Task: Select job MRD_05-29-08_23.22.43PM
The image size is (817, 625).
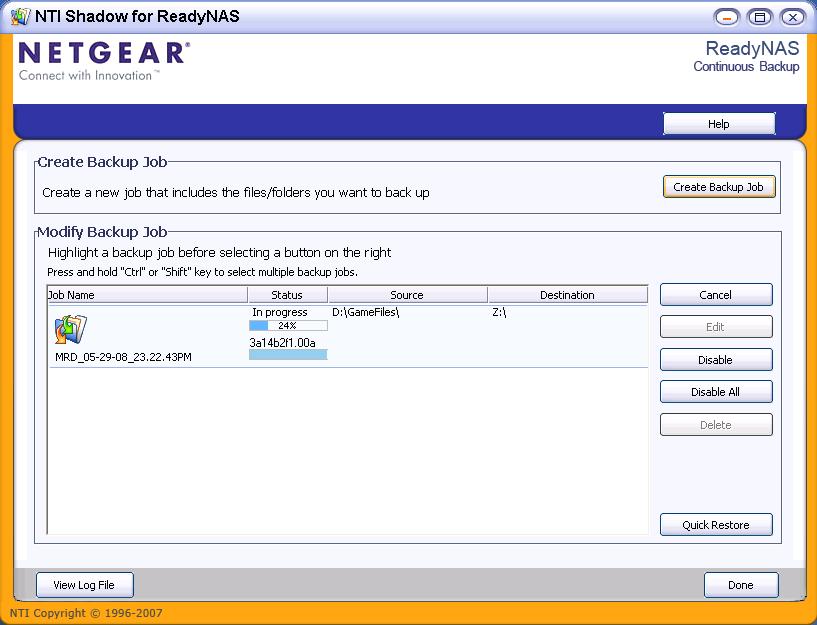Action: (x=123, y=357)
